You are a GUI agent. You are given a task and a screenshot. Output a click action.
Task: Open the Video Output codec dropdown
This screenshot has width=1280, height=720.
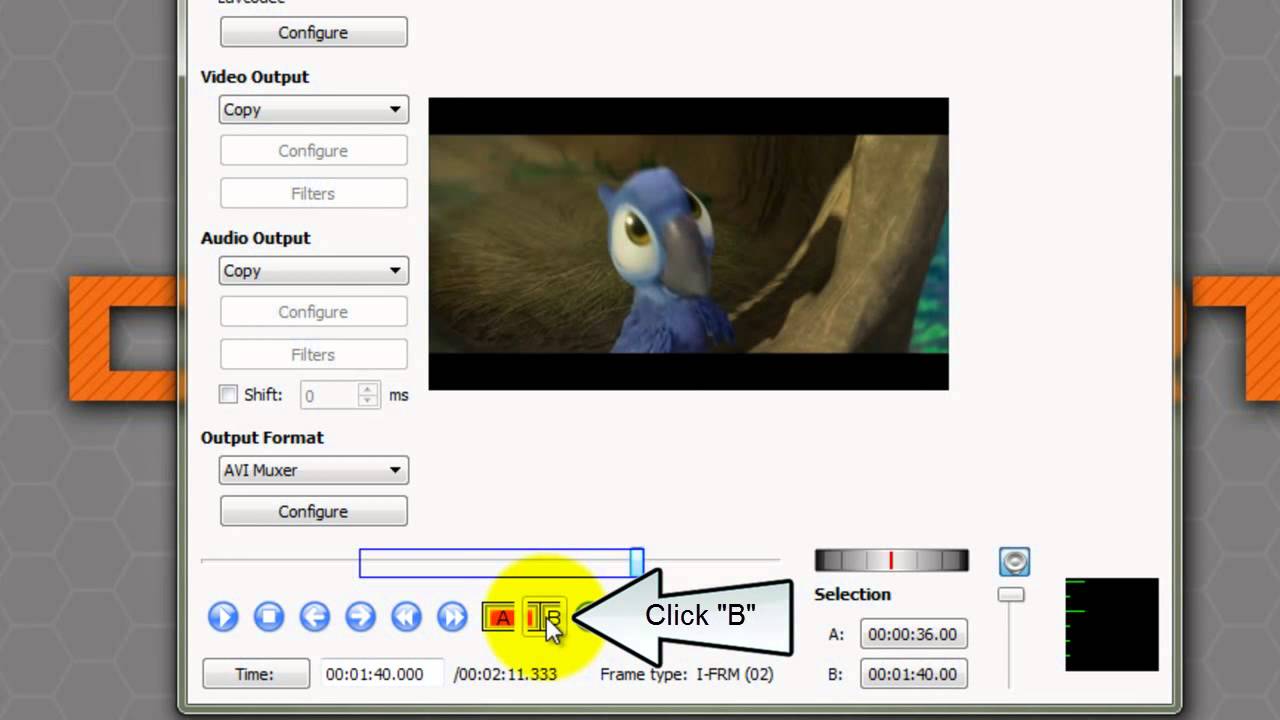pyautogui.click(x=314, y=110)
